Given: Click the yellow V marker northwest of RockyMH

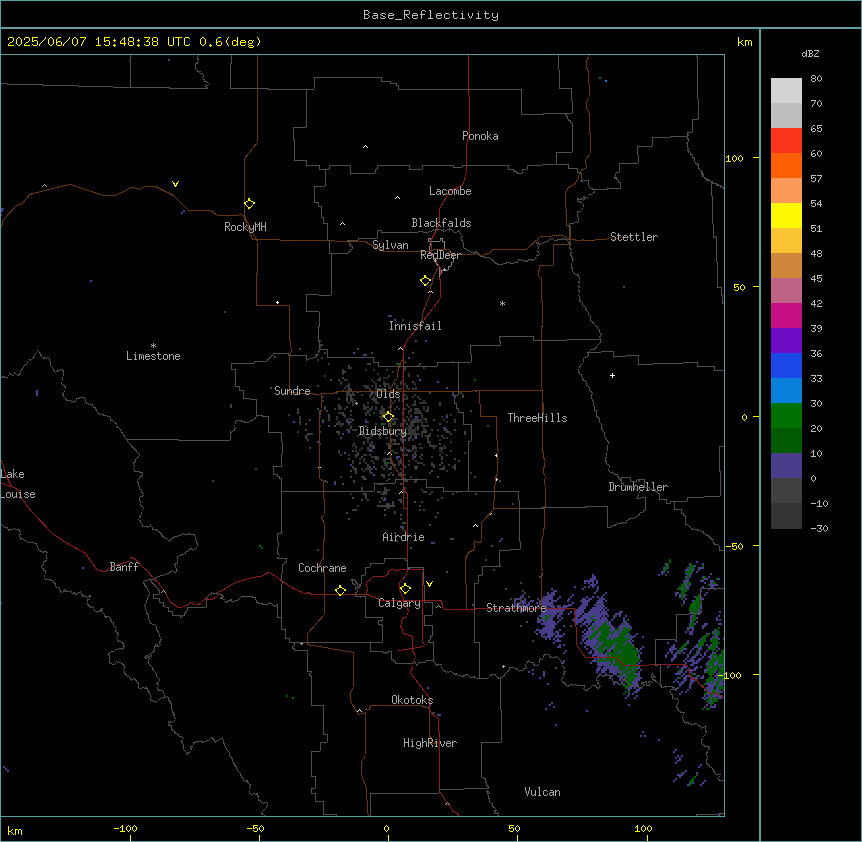Looking at the screenshot, I should [x=175, y=184].
